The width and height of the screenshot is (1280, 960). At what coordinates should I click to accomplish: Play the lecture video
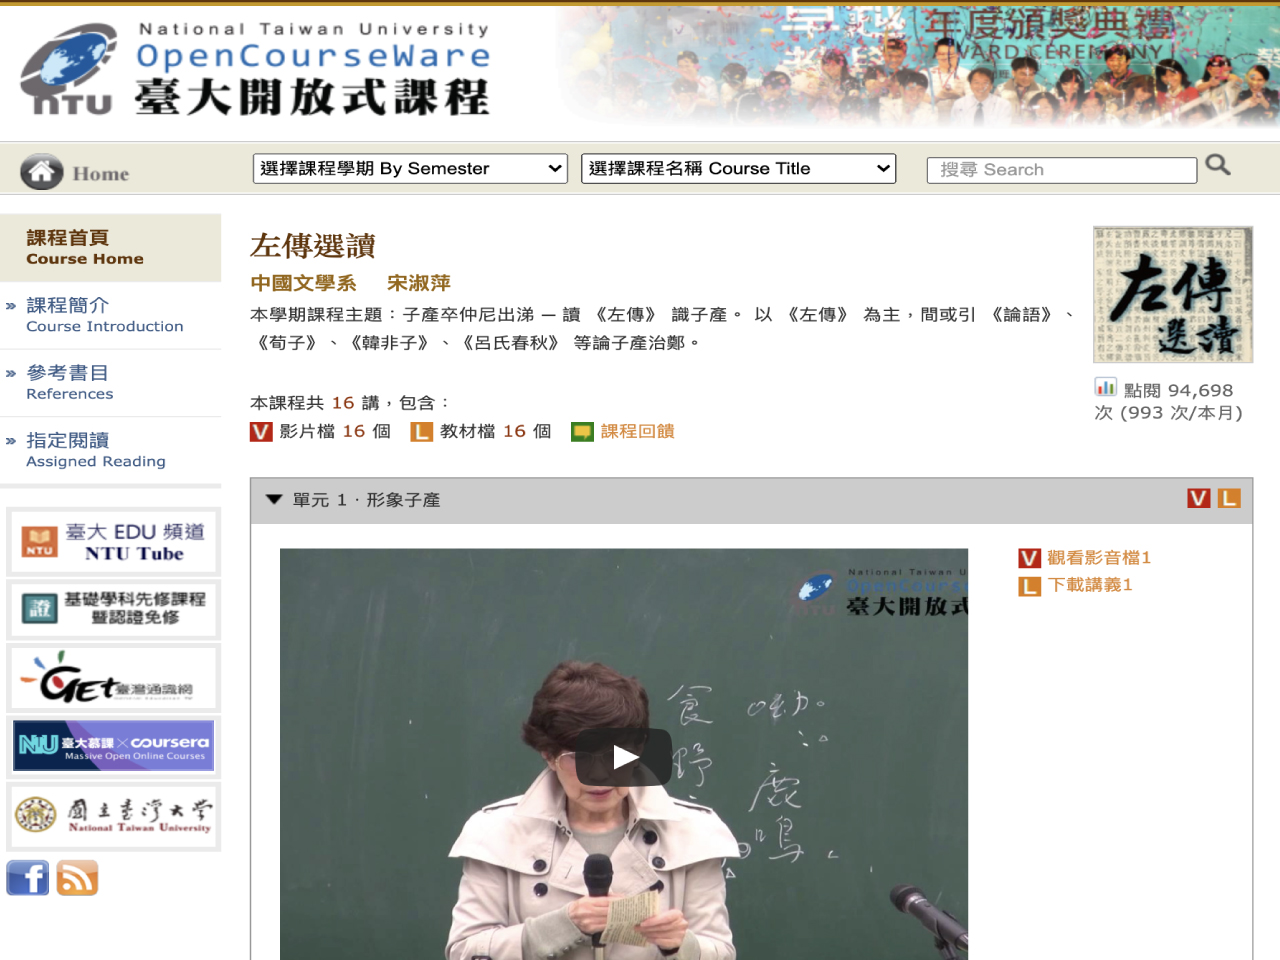624,757
